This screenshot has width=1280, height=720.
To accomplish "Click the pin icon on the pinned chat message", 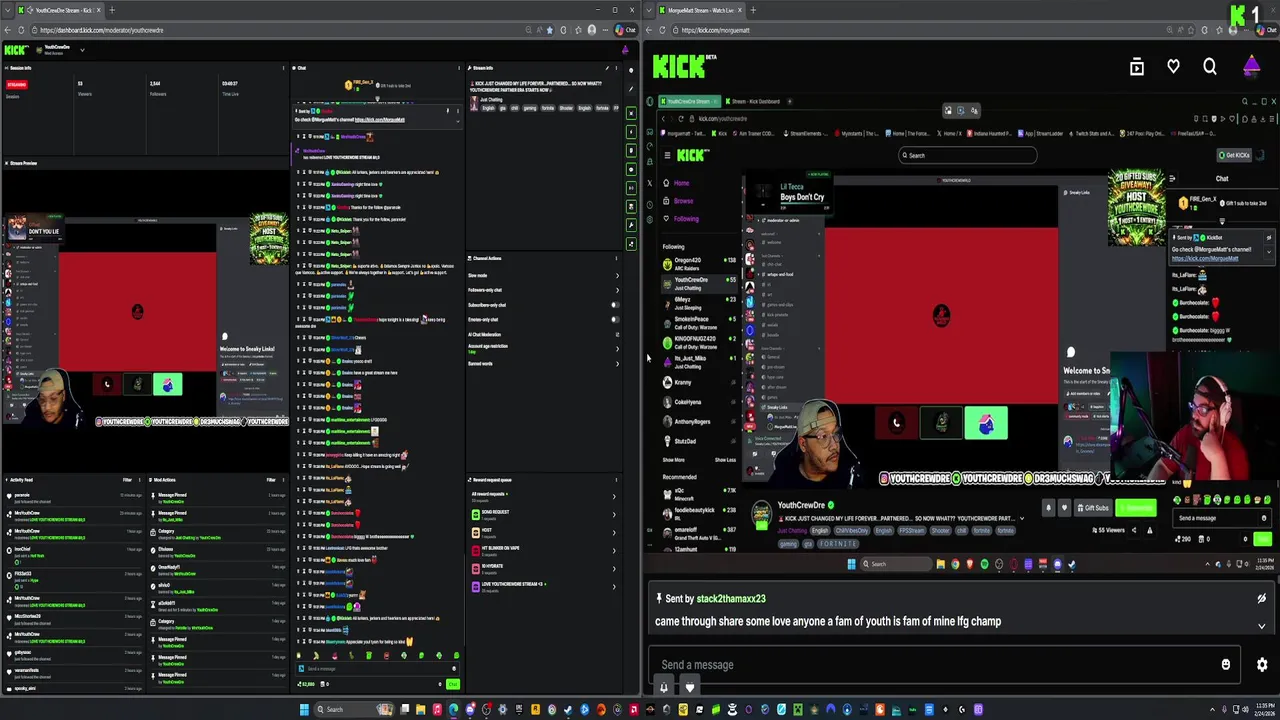I will pos(448,110).
